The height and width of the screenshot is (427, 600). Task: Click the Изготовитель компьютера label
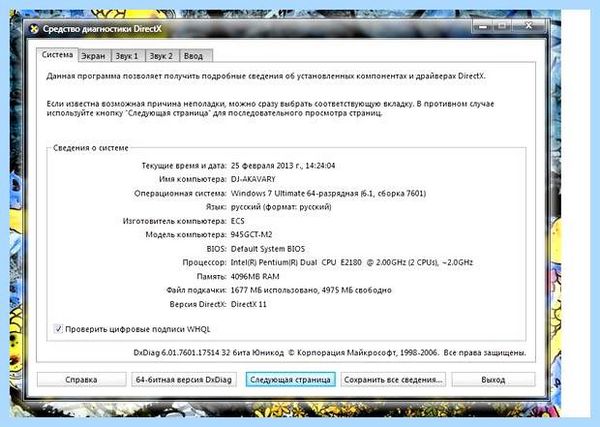pyautogui.click(x=174, y=221)
